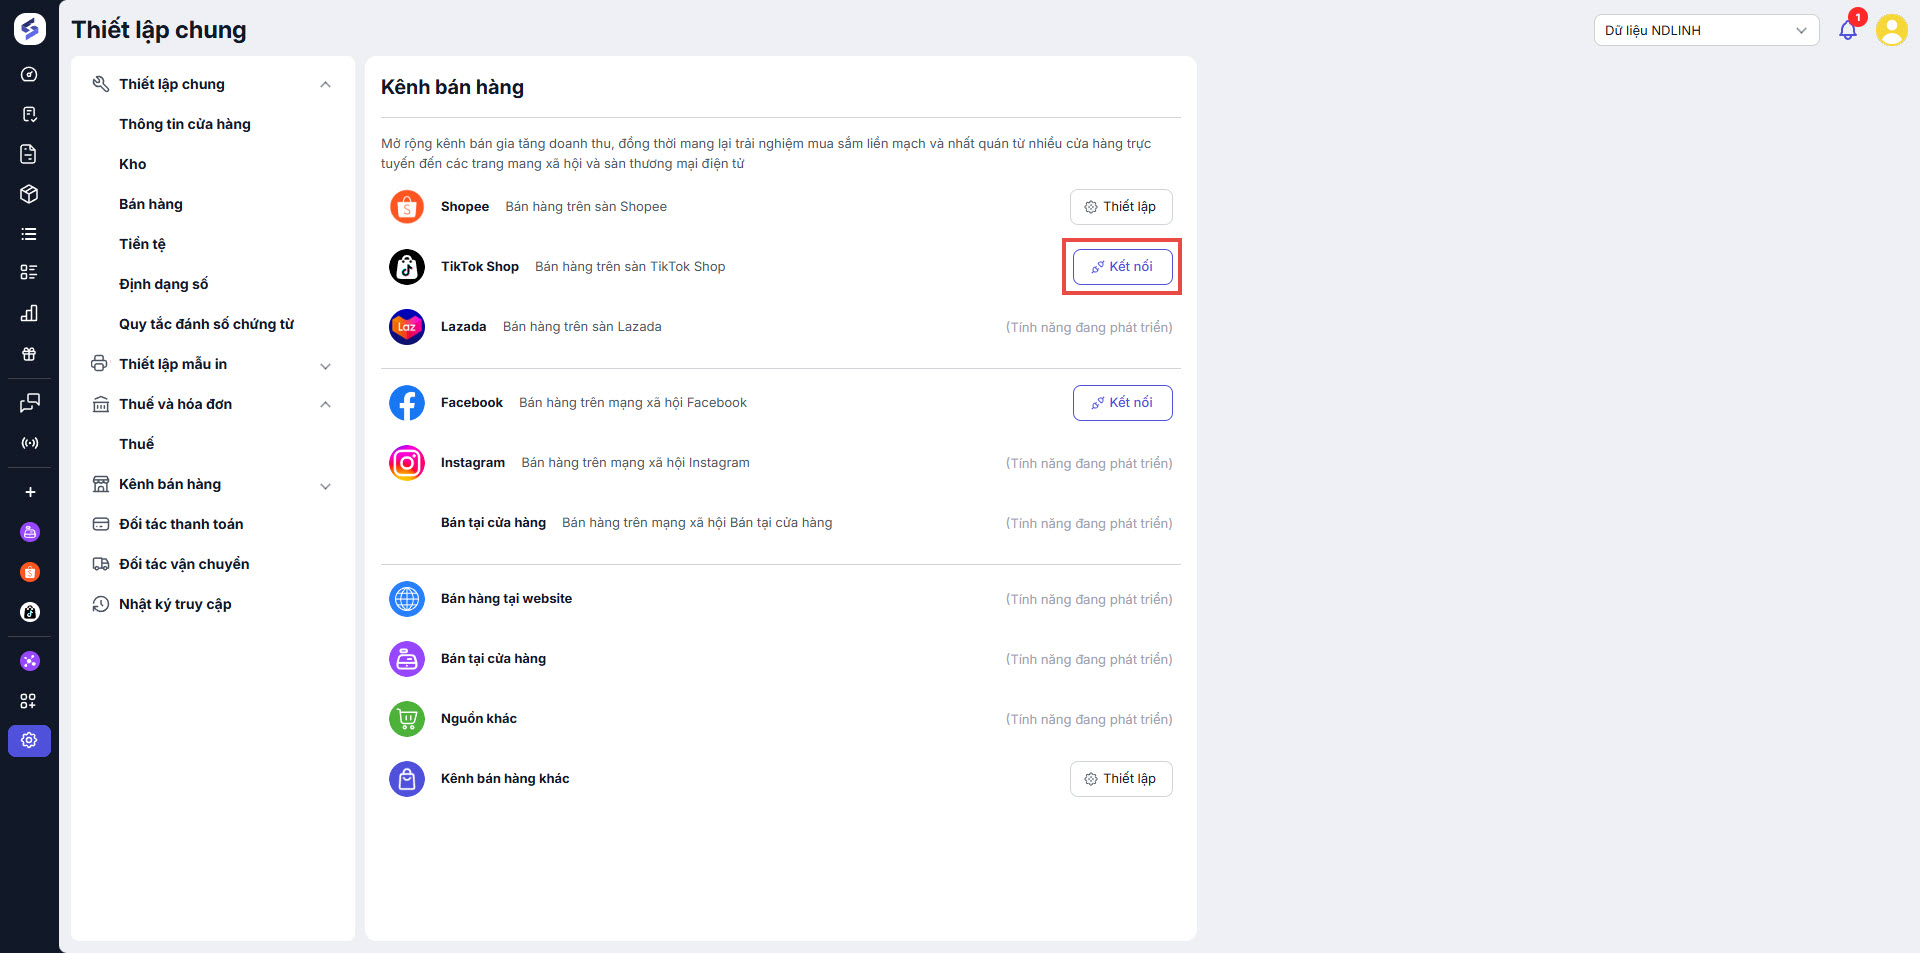Open the Dữ liệu NDLINH dropdown
This screenshot has width=1920, height=953.
tap(1705, 30)
